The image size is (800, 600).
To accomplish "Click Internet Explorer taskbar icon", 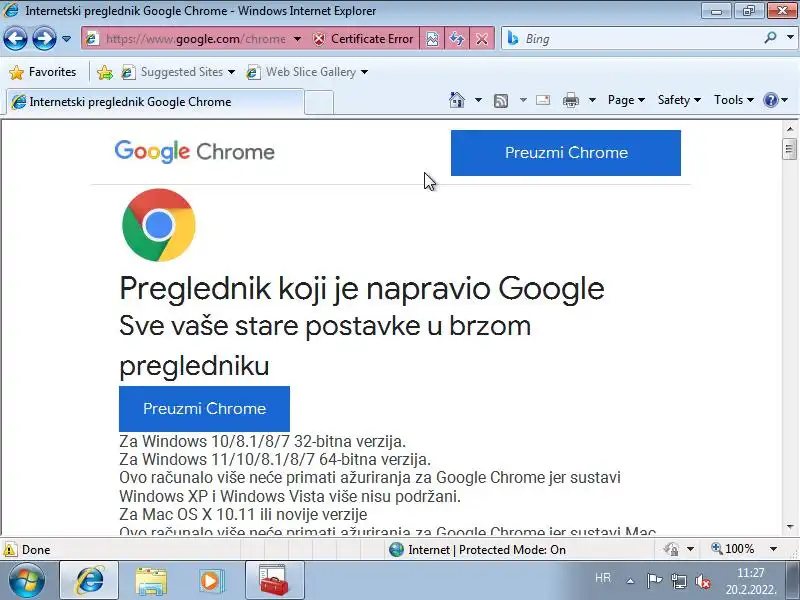I will (90, 581).
